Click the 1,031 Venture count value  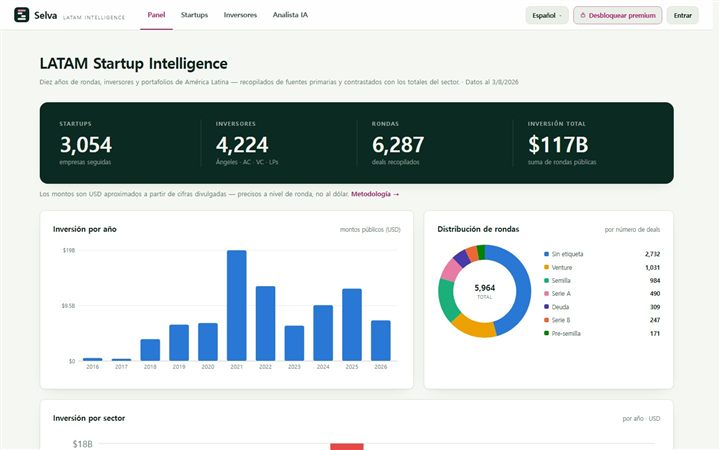click(652, 267)
